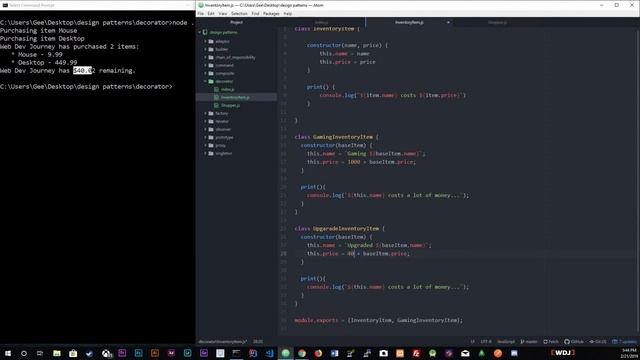
Task: Open the Help menu in Atom
Action: coord(288,13)
